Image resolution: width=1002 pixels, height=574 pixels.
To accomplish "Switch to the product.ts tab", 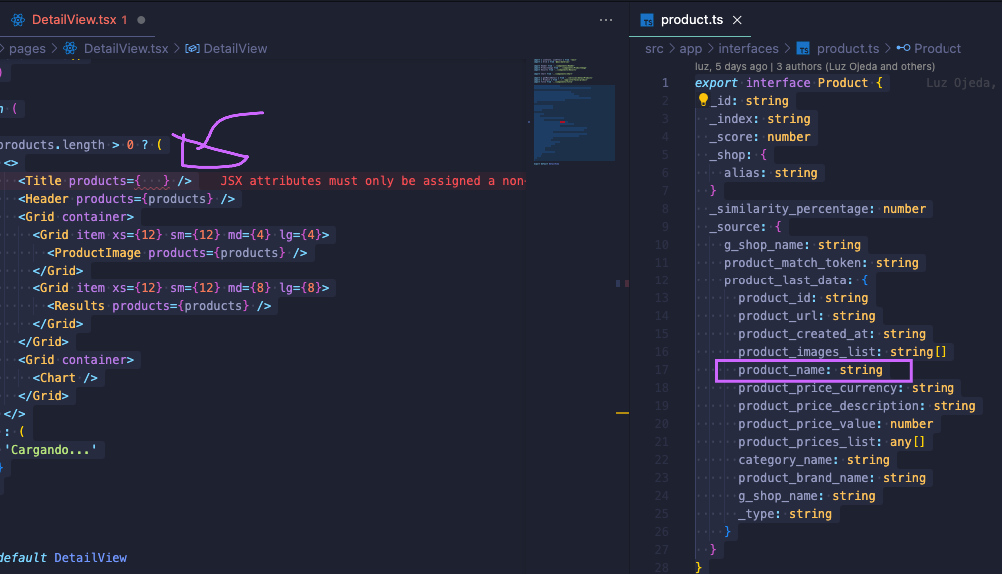I will (691, 20).
